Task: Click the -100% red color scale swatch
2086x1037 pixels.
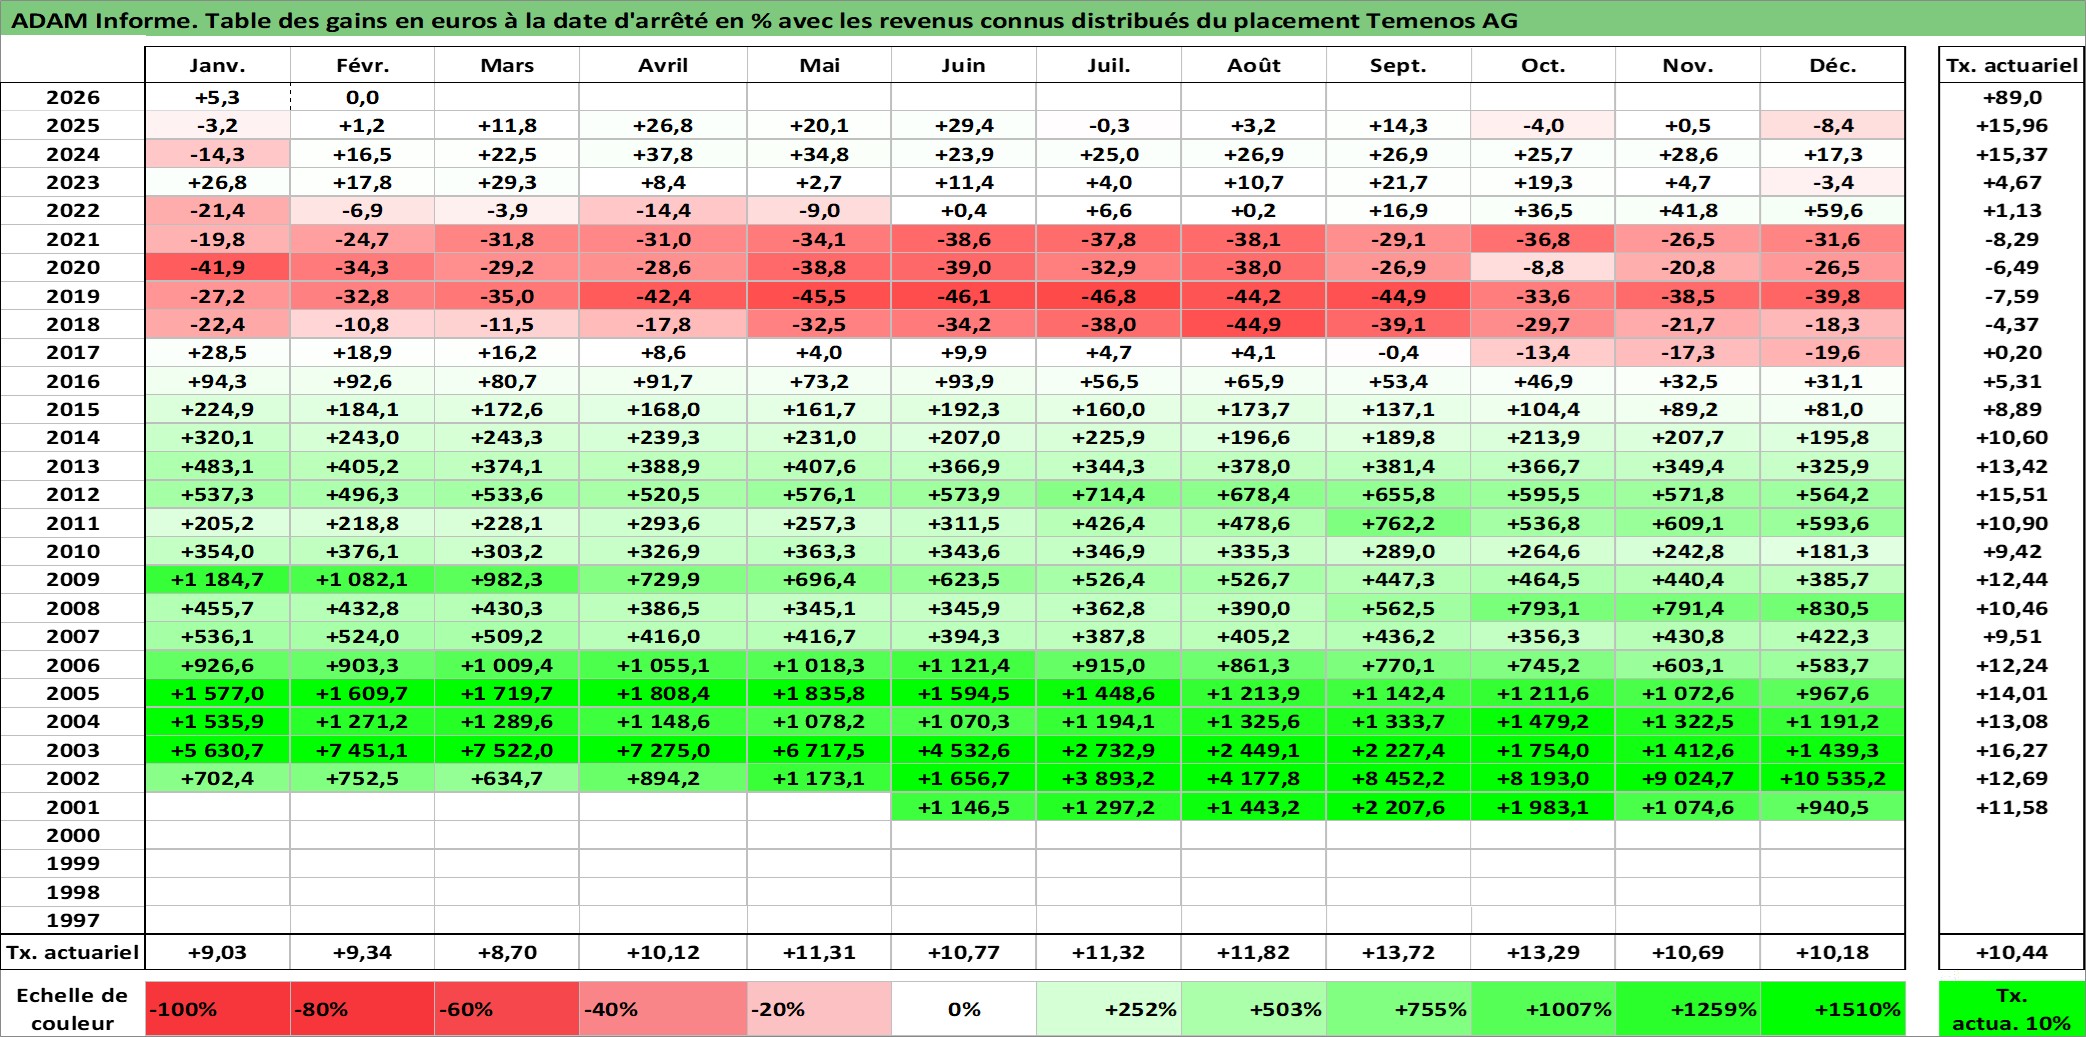Action: [217, 1009]
